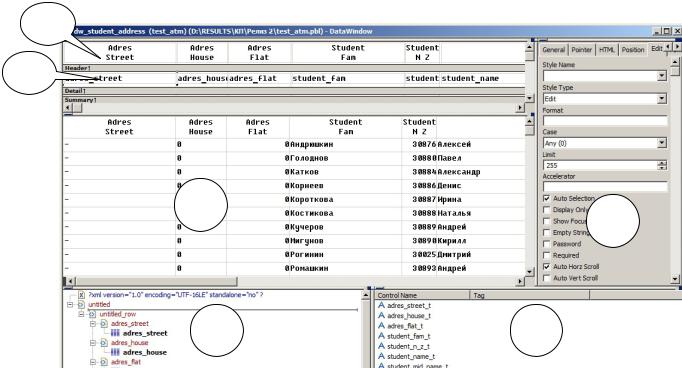Select the student_n_z_t control name row
Screen dimensions: 682x368
(x=408, y=346)
